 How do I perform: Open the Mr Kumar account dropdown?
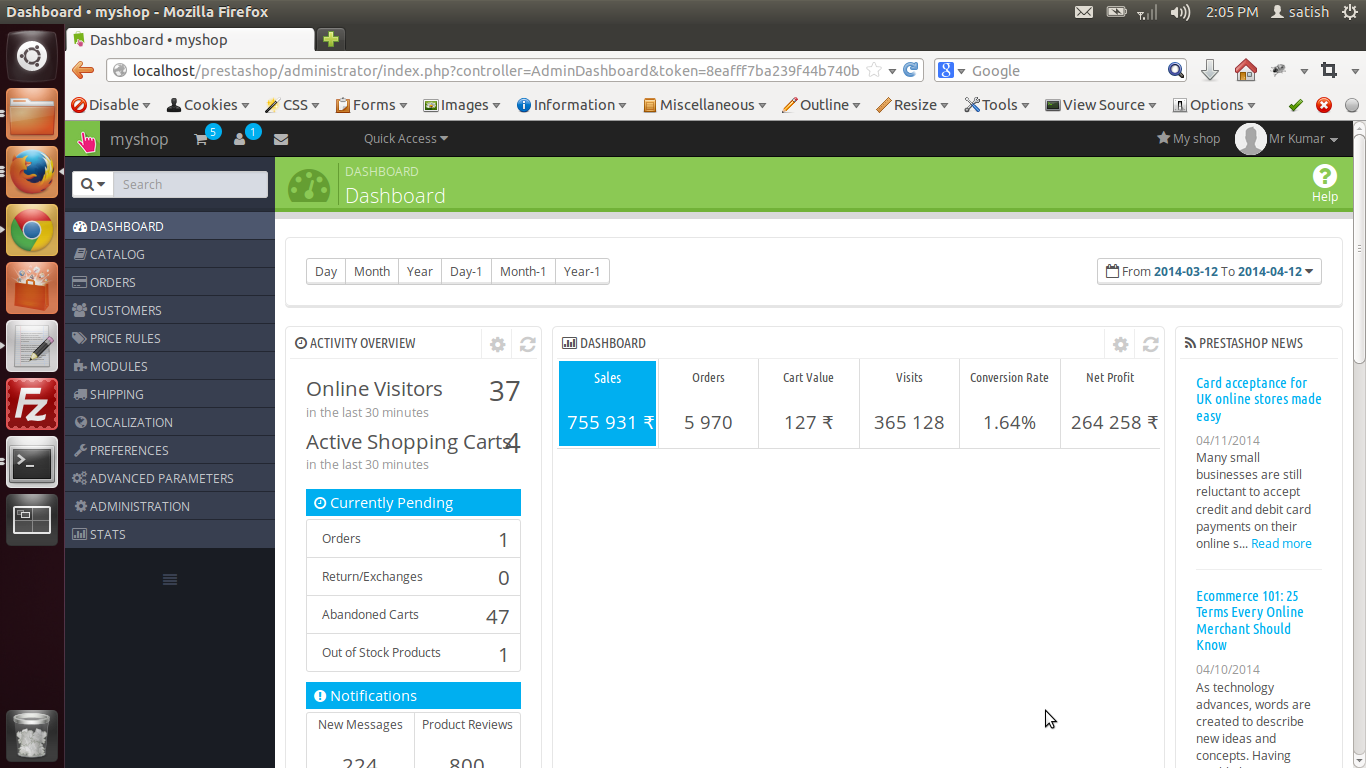click(x=1288, y=139)
